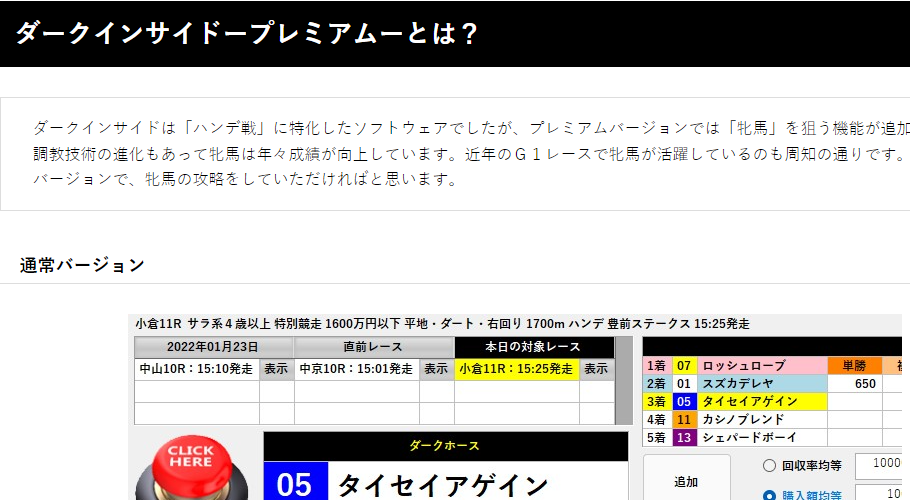Click the orange 単勝 header cell
Screen dimensions: 910x500
coord(854,366)
